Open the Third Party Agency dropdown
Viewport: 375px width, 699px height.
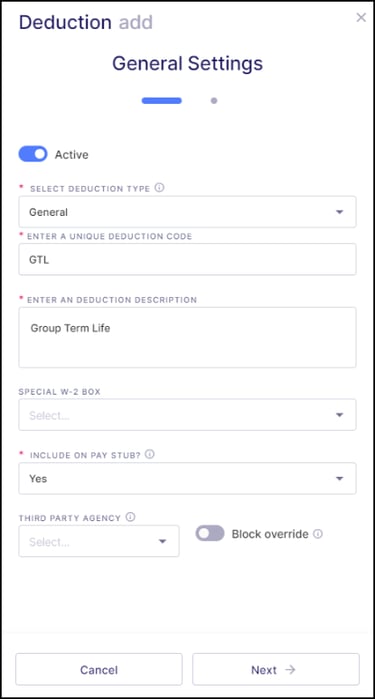(99, 541)
